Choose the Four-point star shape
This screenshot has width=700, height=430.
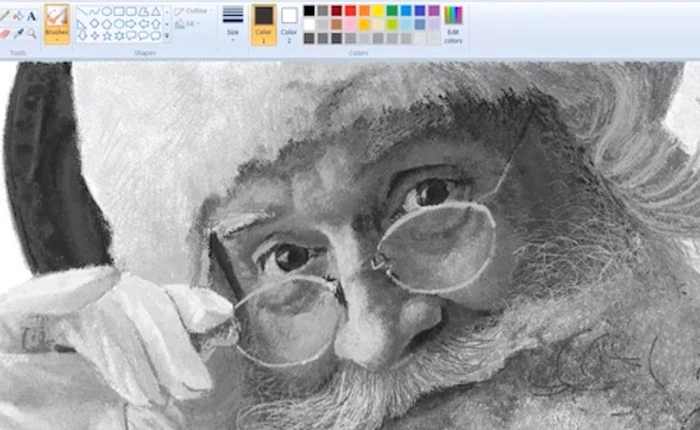click(95, 36)
